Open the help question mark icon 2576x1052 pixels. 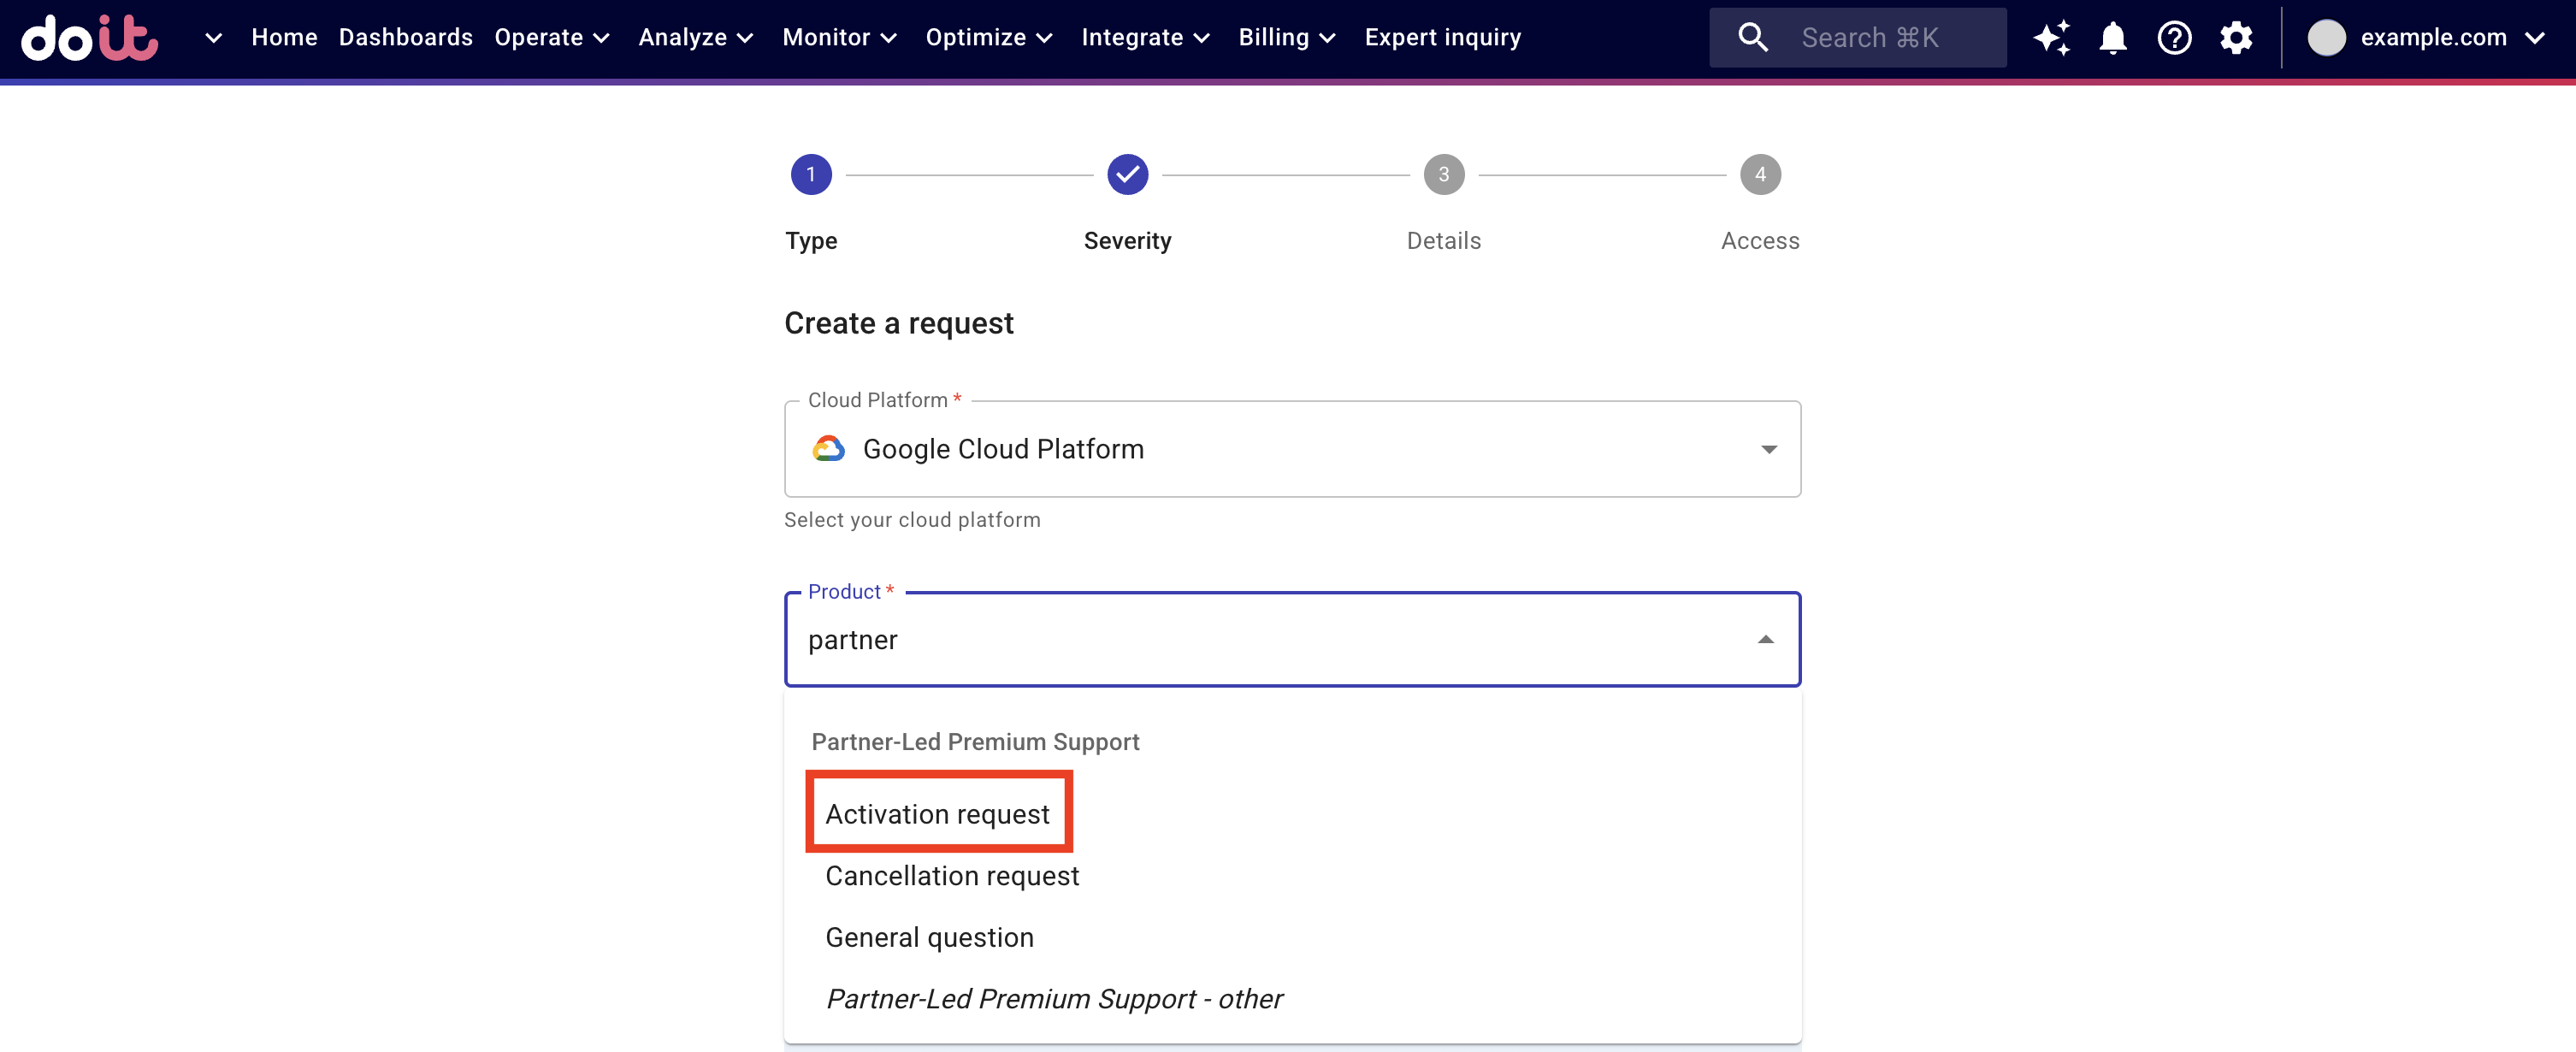[x=2174, y=38]
